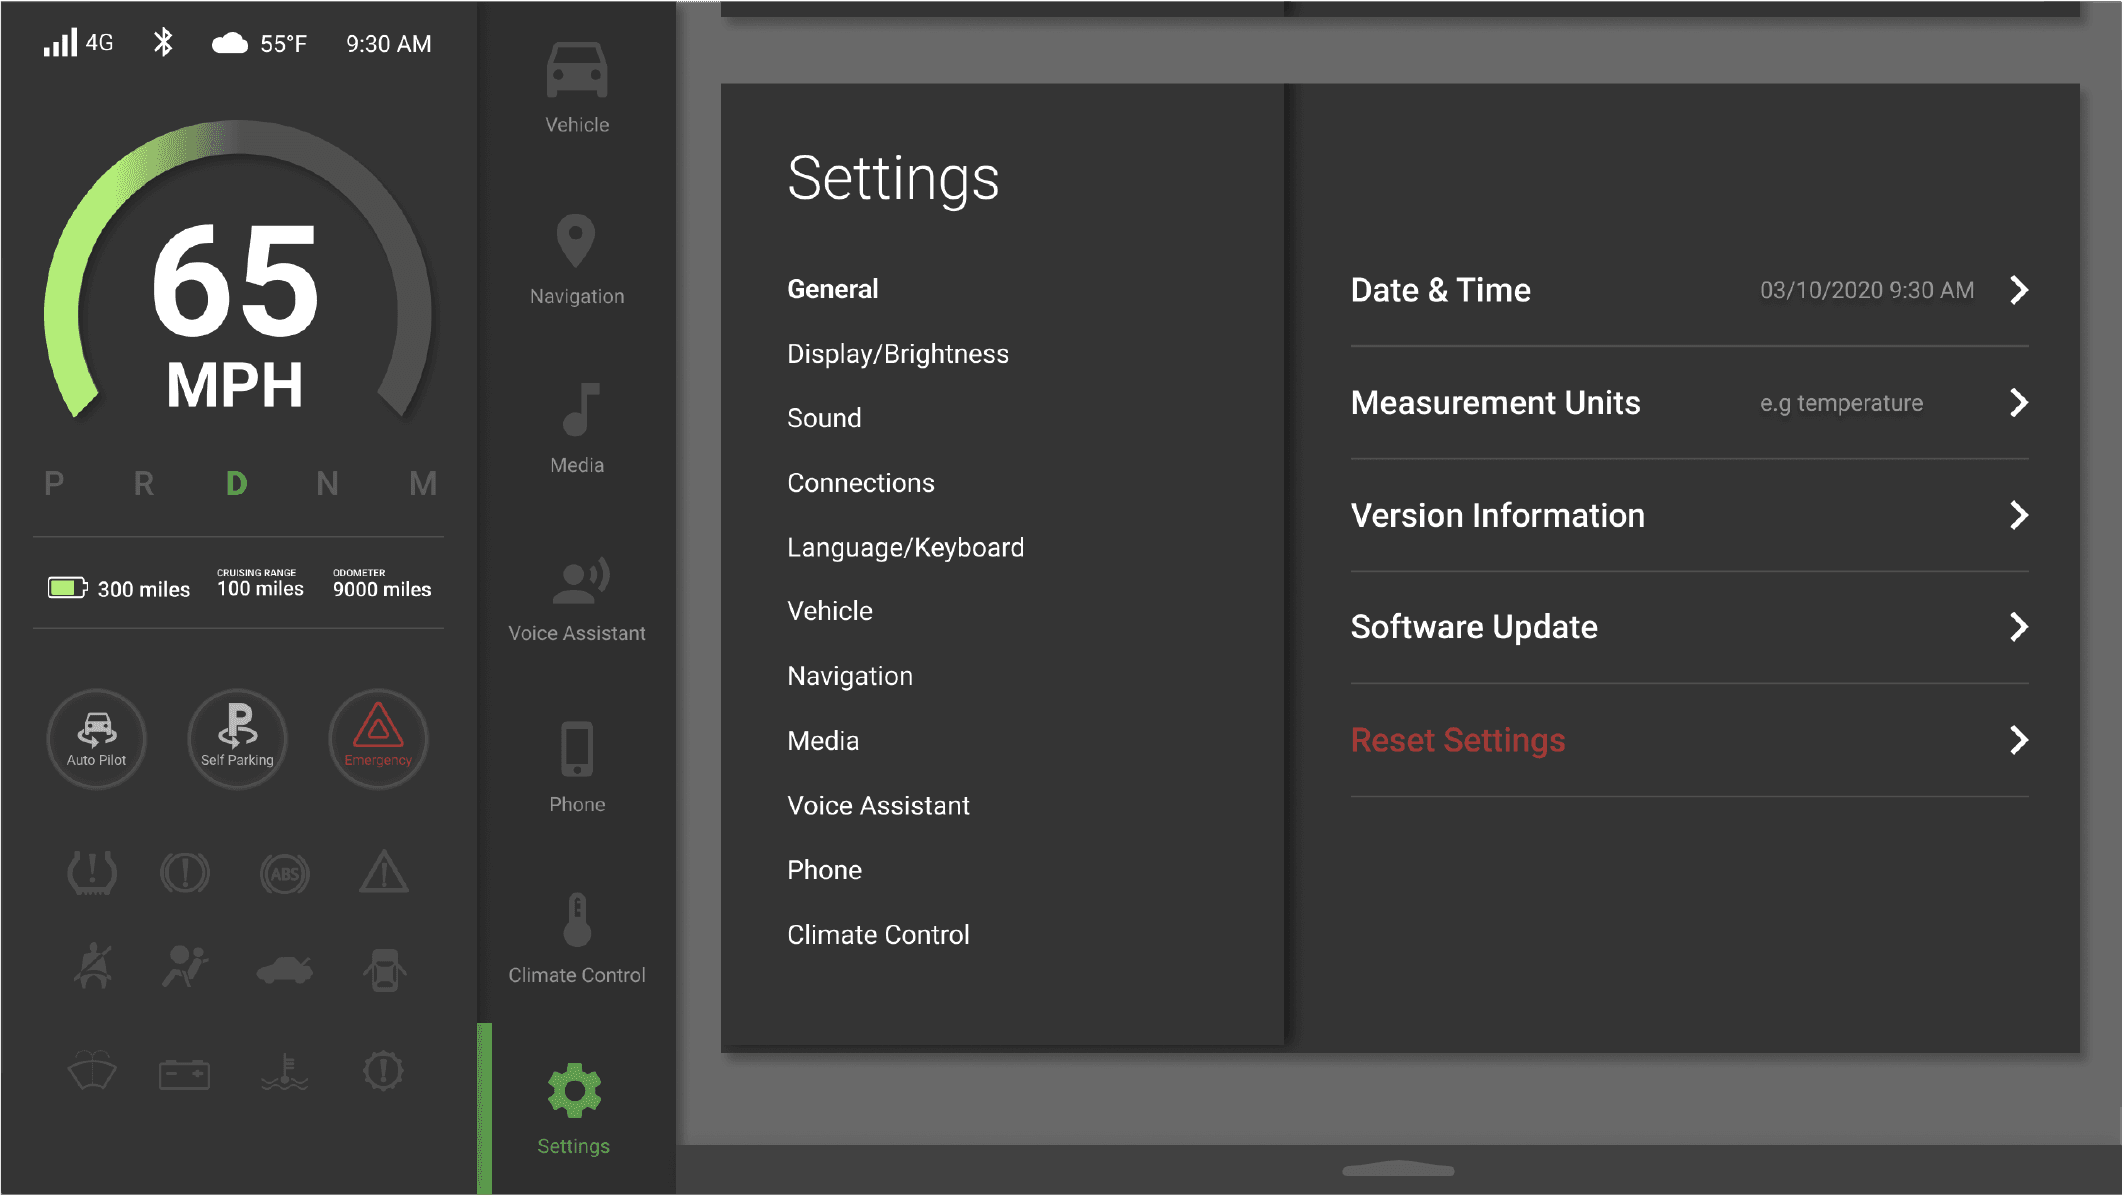The height and width of the screenshot is (1196, 2124).
Task: Open the Vehicle car icon in sidebar
Action: pos(576,71)
